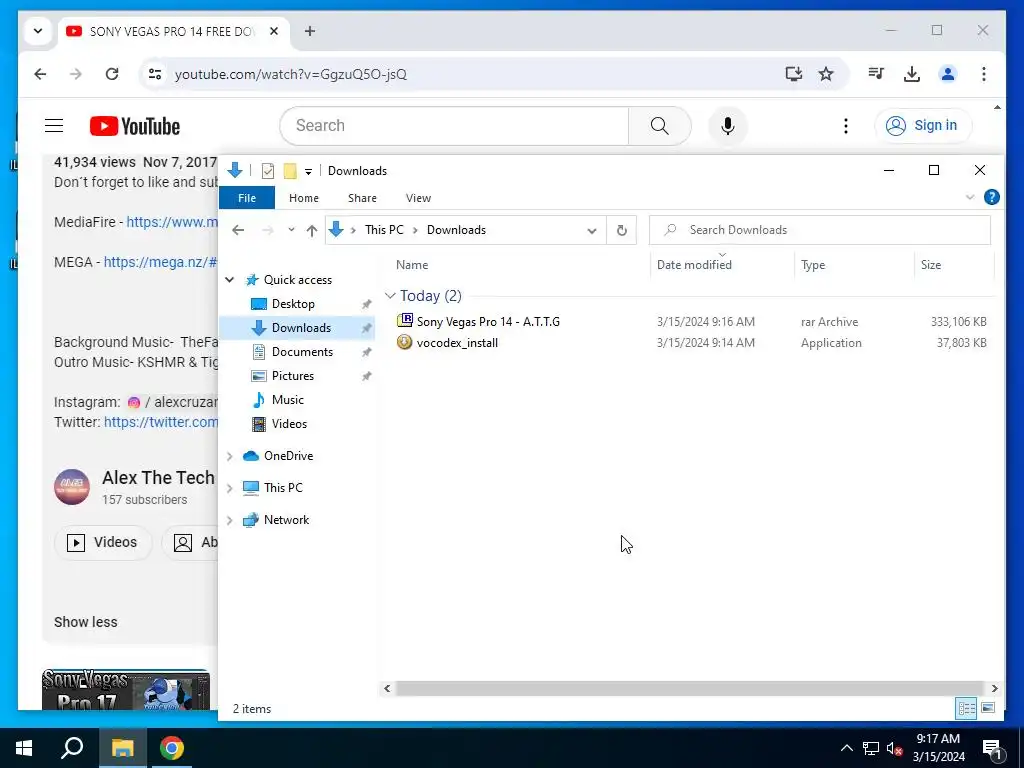
Task: Expand the This PC tree node
Action: [x=230, y=488]
